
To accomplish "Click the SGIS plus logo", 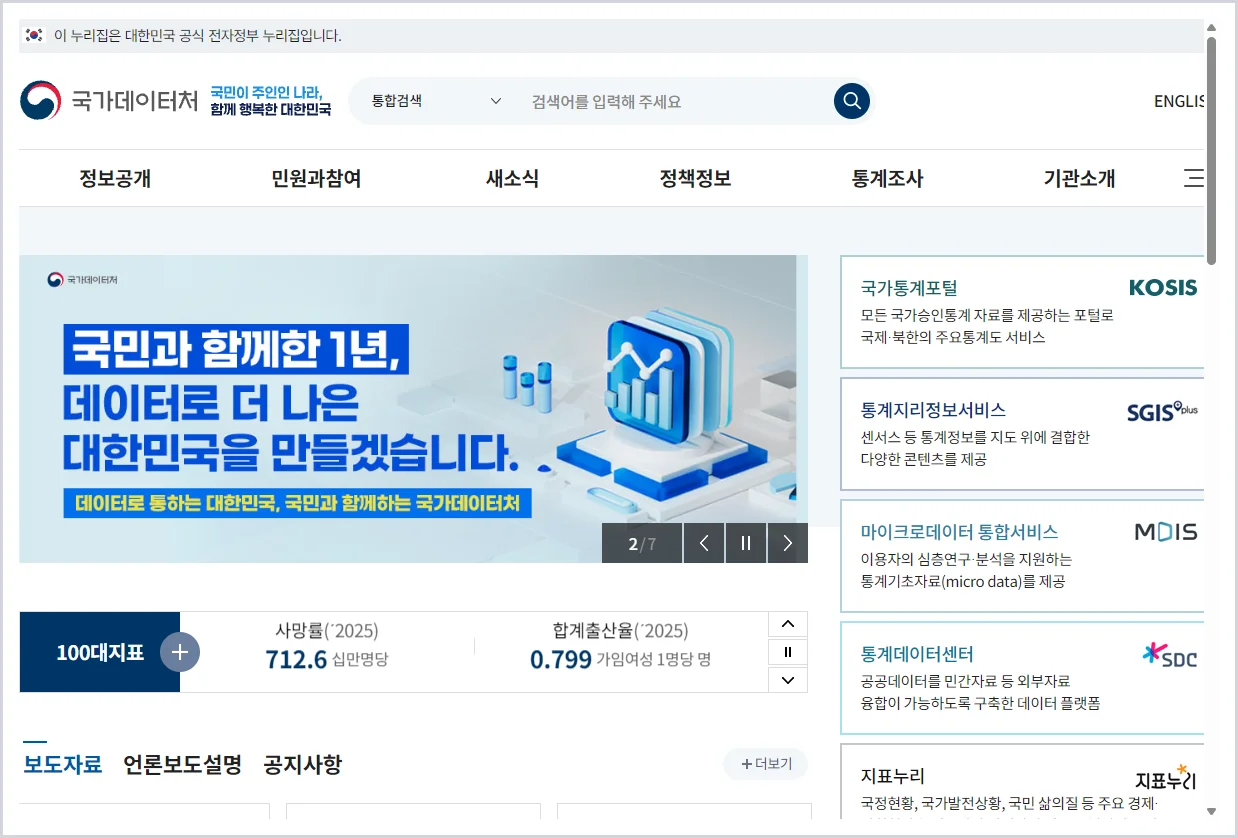I will (1162, 411).
